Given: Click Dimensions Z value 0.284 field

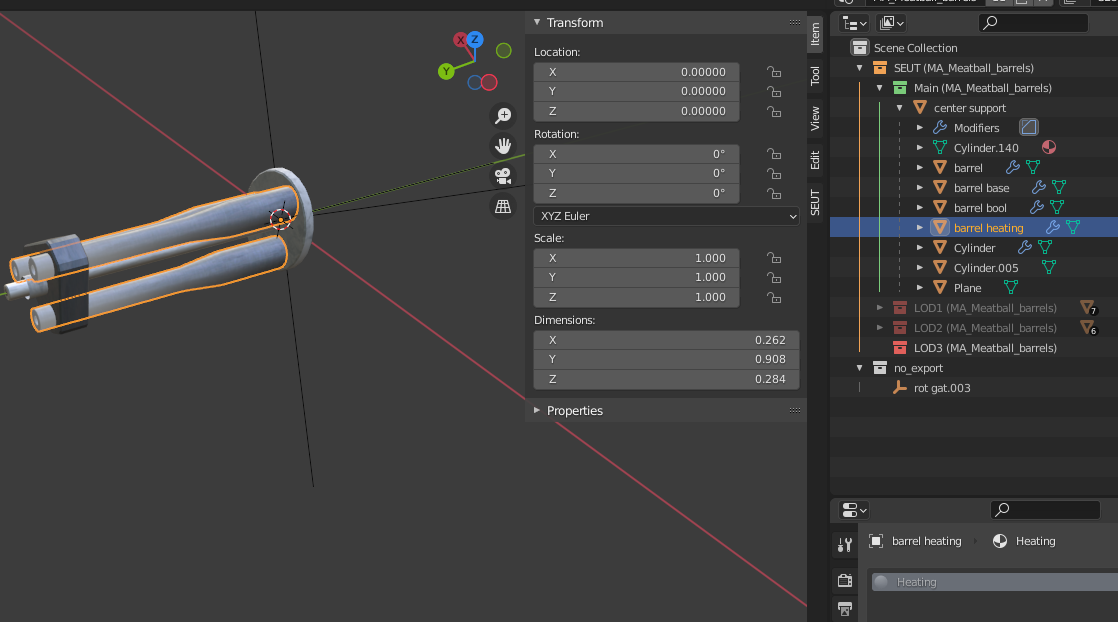Looking at the screenshot, I should (x=666, y=379).
